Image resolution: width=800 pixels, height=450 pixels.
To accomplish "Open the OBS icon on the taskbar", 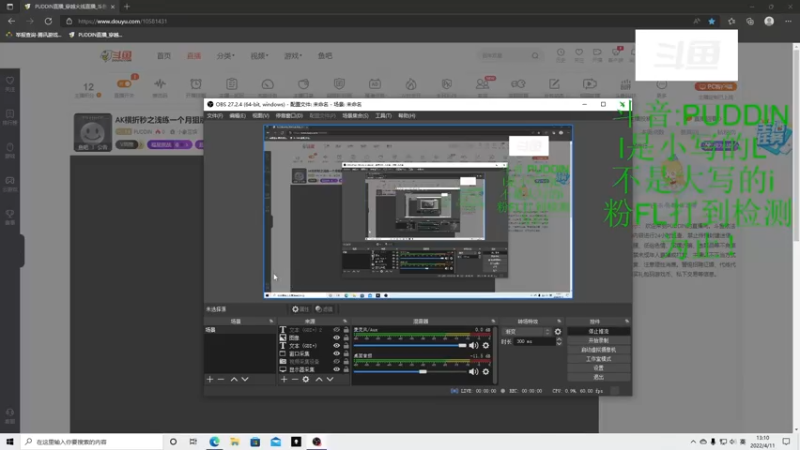I will click(x=317, y=442).
